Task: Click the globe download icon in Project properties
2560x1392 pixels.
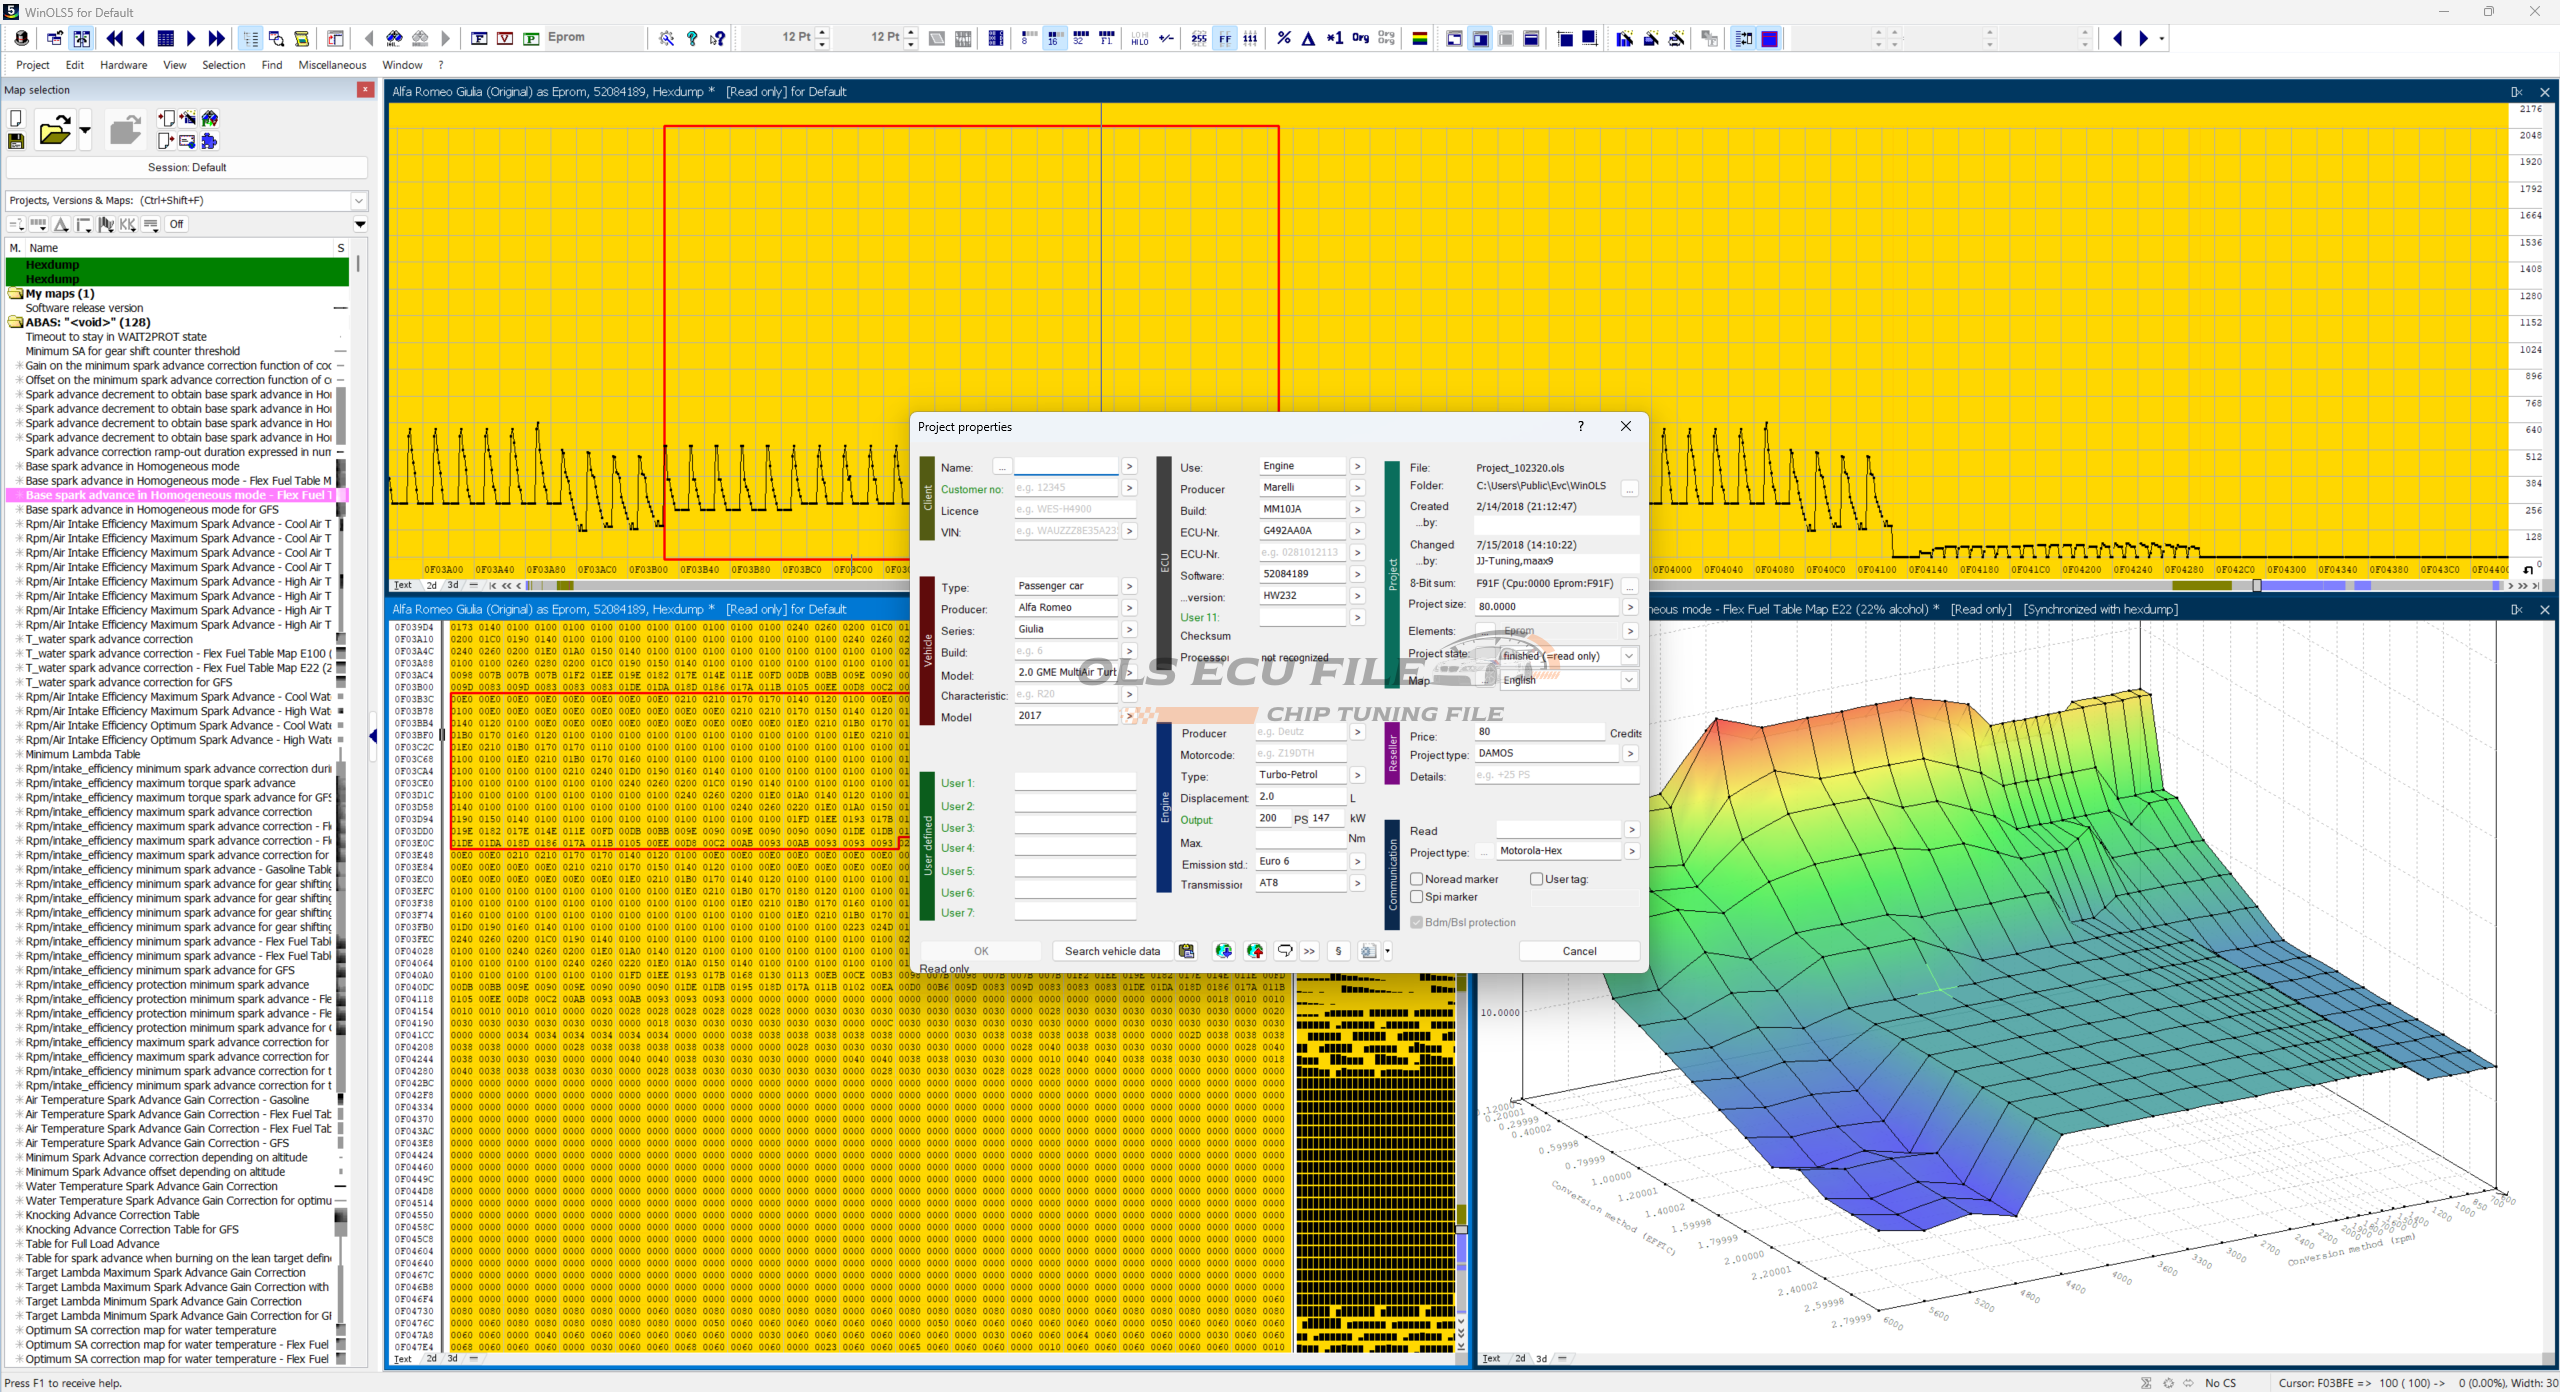Action: click(x=1223, y=951)
